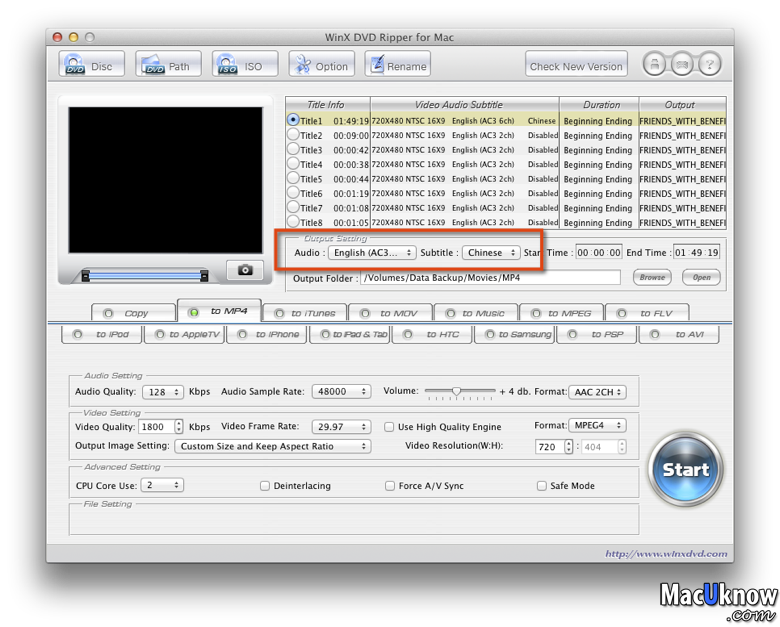Click the Rename tool button

click(398, 66)
